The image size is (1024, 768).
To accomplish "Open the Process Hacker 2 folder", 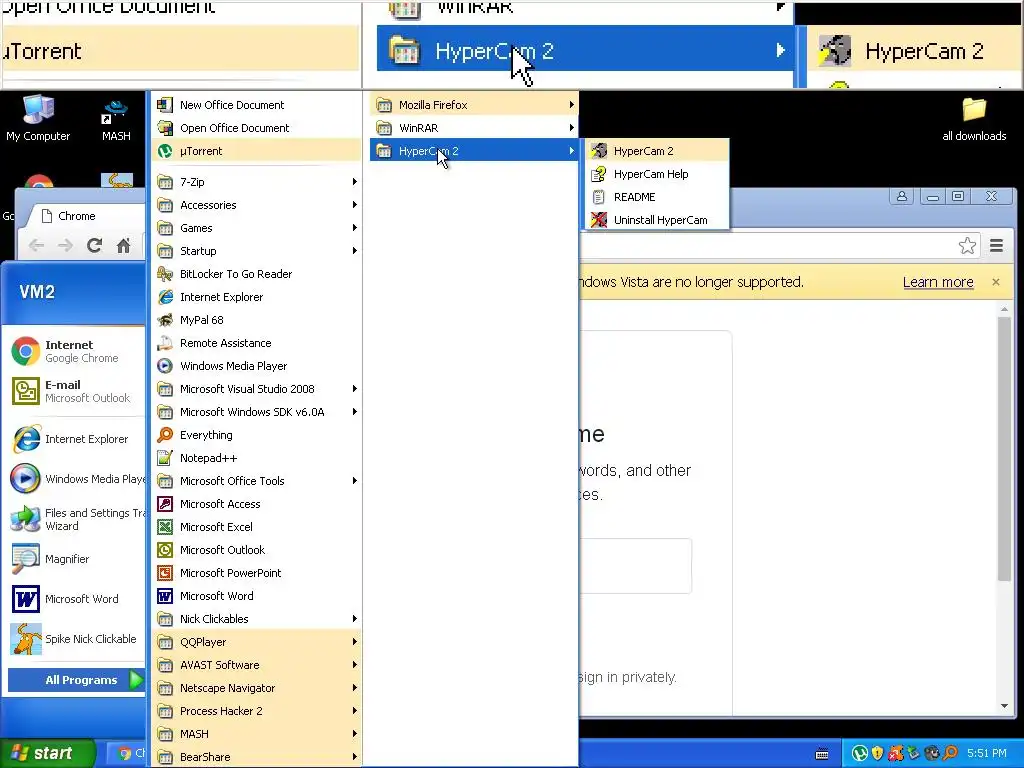I will (257, 711).
